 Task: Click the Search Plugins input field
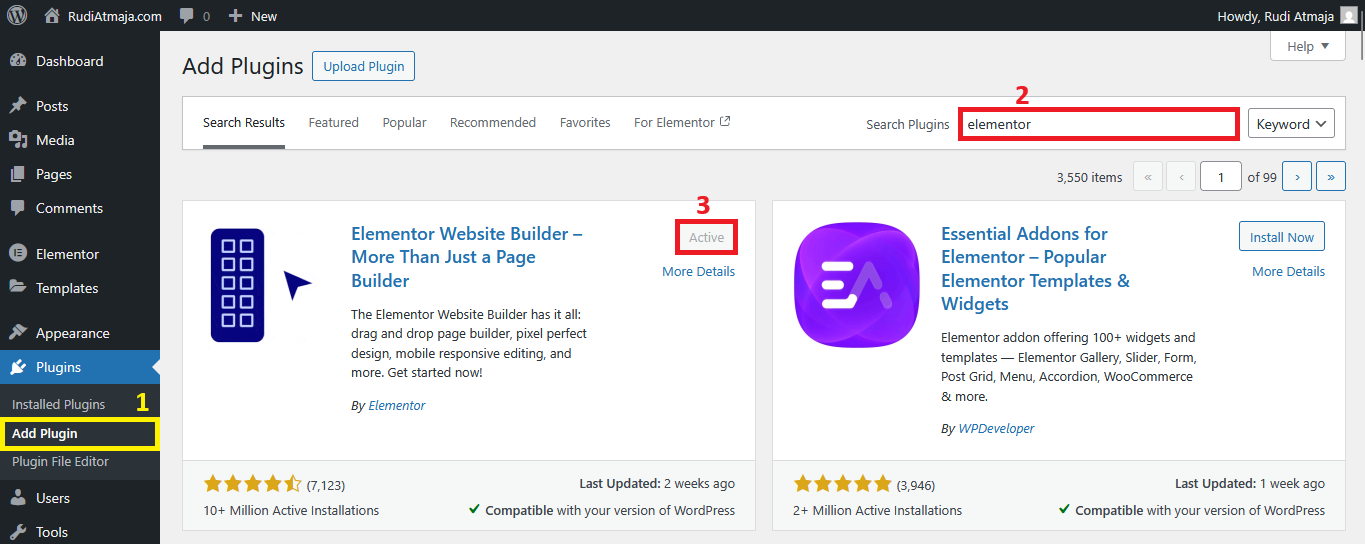[1098, 124]
